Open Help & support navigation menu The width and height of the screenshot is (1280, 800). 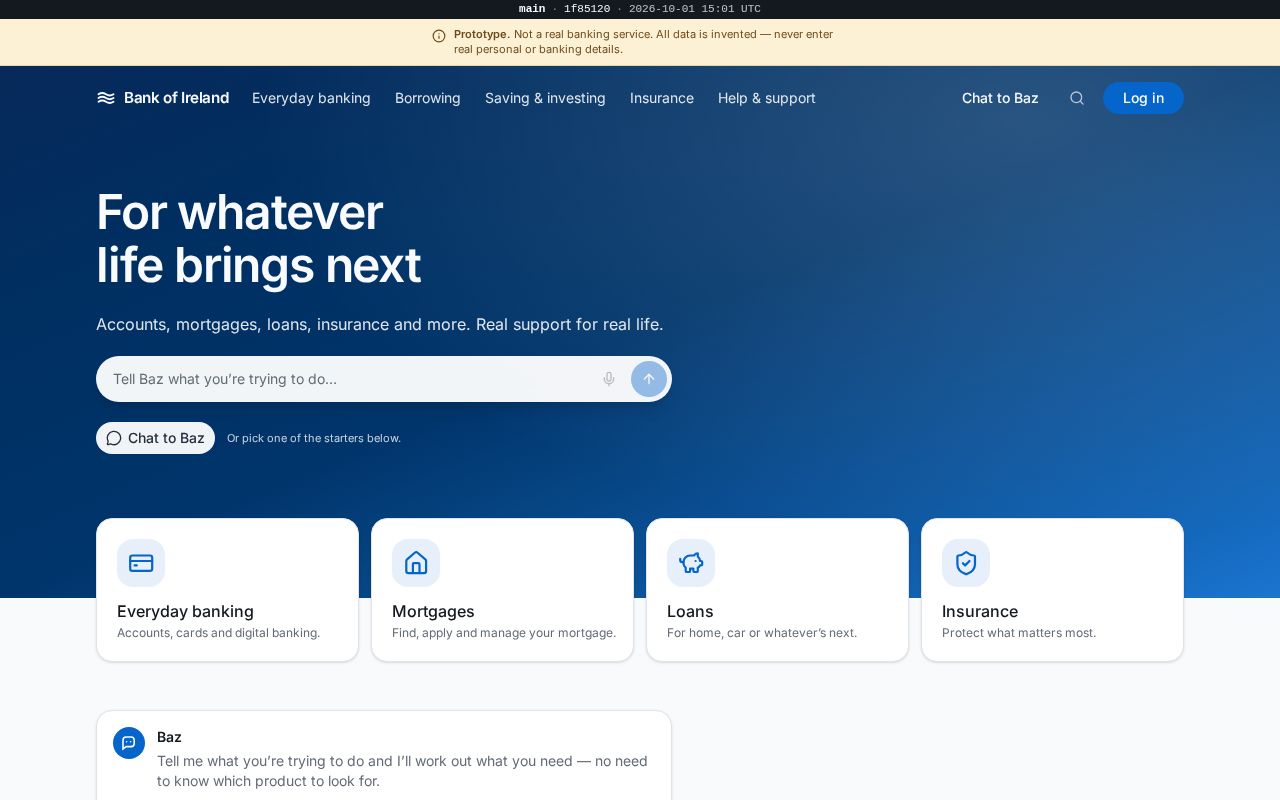click(x=767, y=98)
